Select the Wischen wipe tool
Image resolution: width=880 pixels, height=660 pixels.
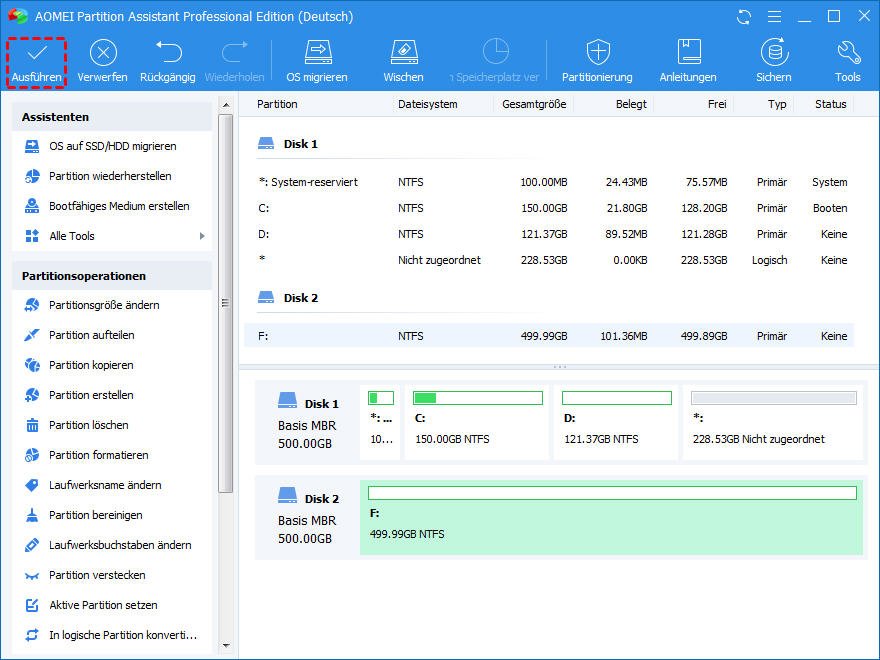(x=403, y=54)
